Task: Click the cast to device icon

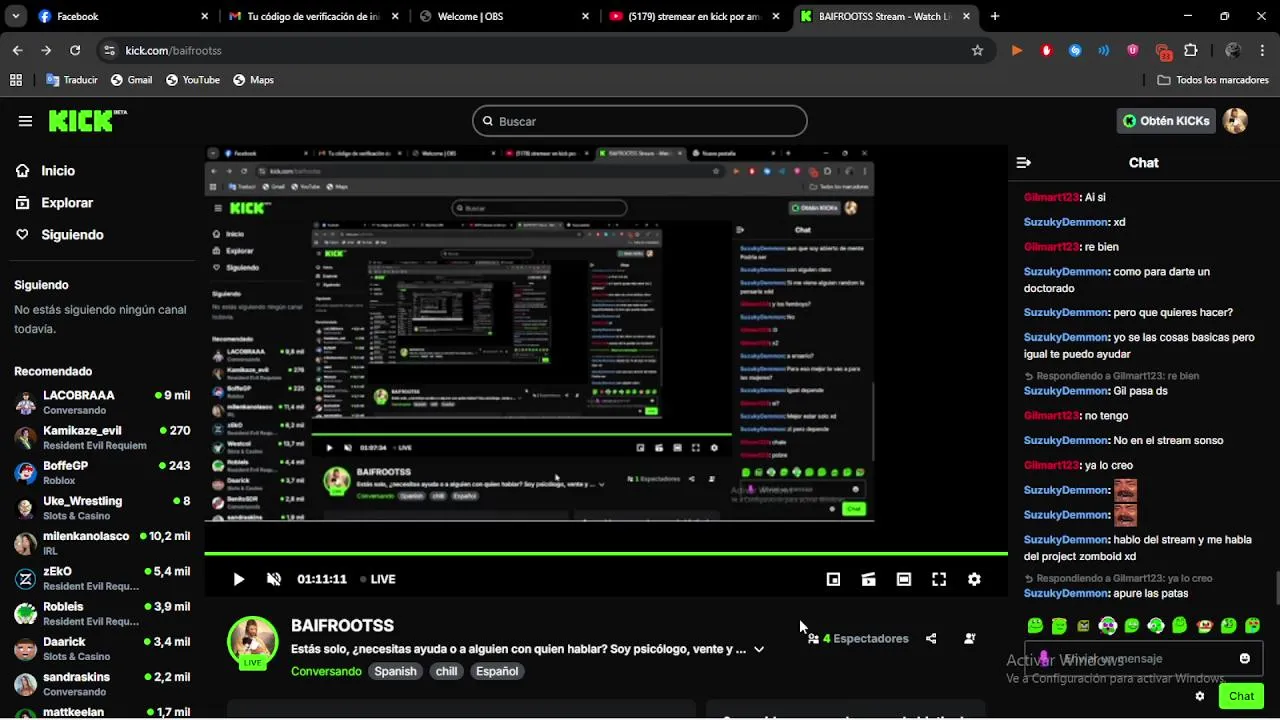Action: click(868, 579)
